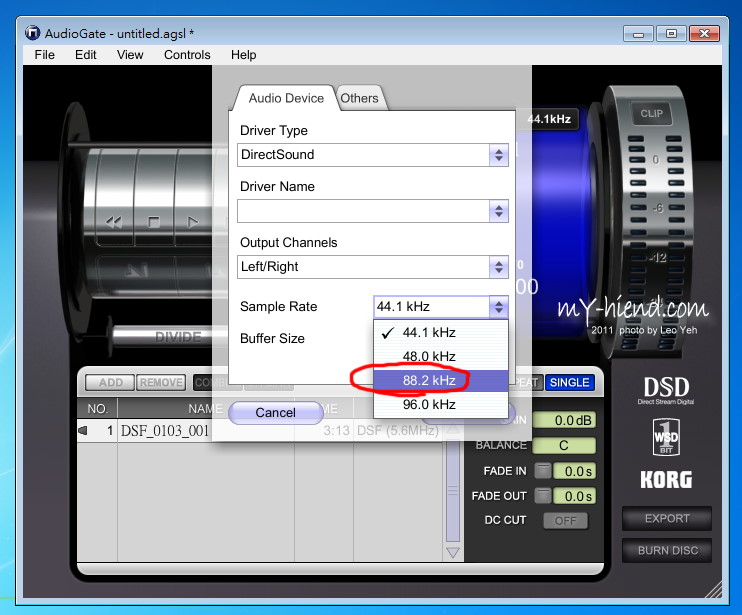Screen dimensions: 742x615
Task: Toggle the FADE IN switch
Action: click(543, 471)
